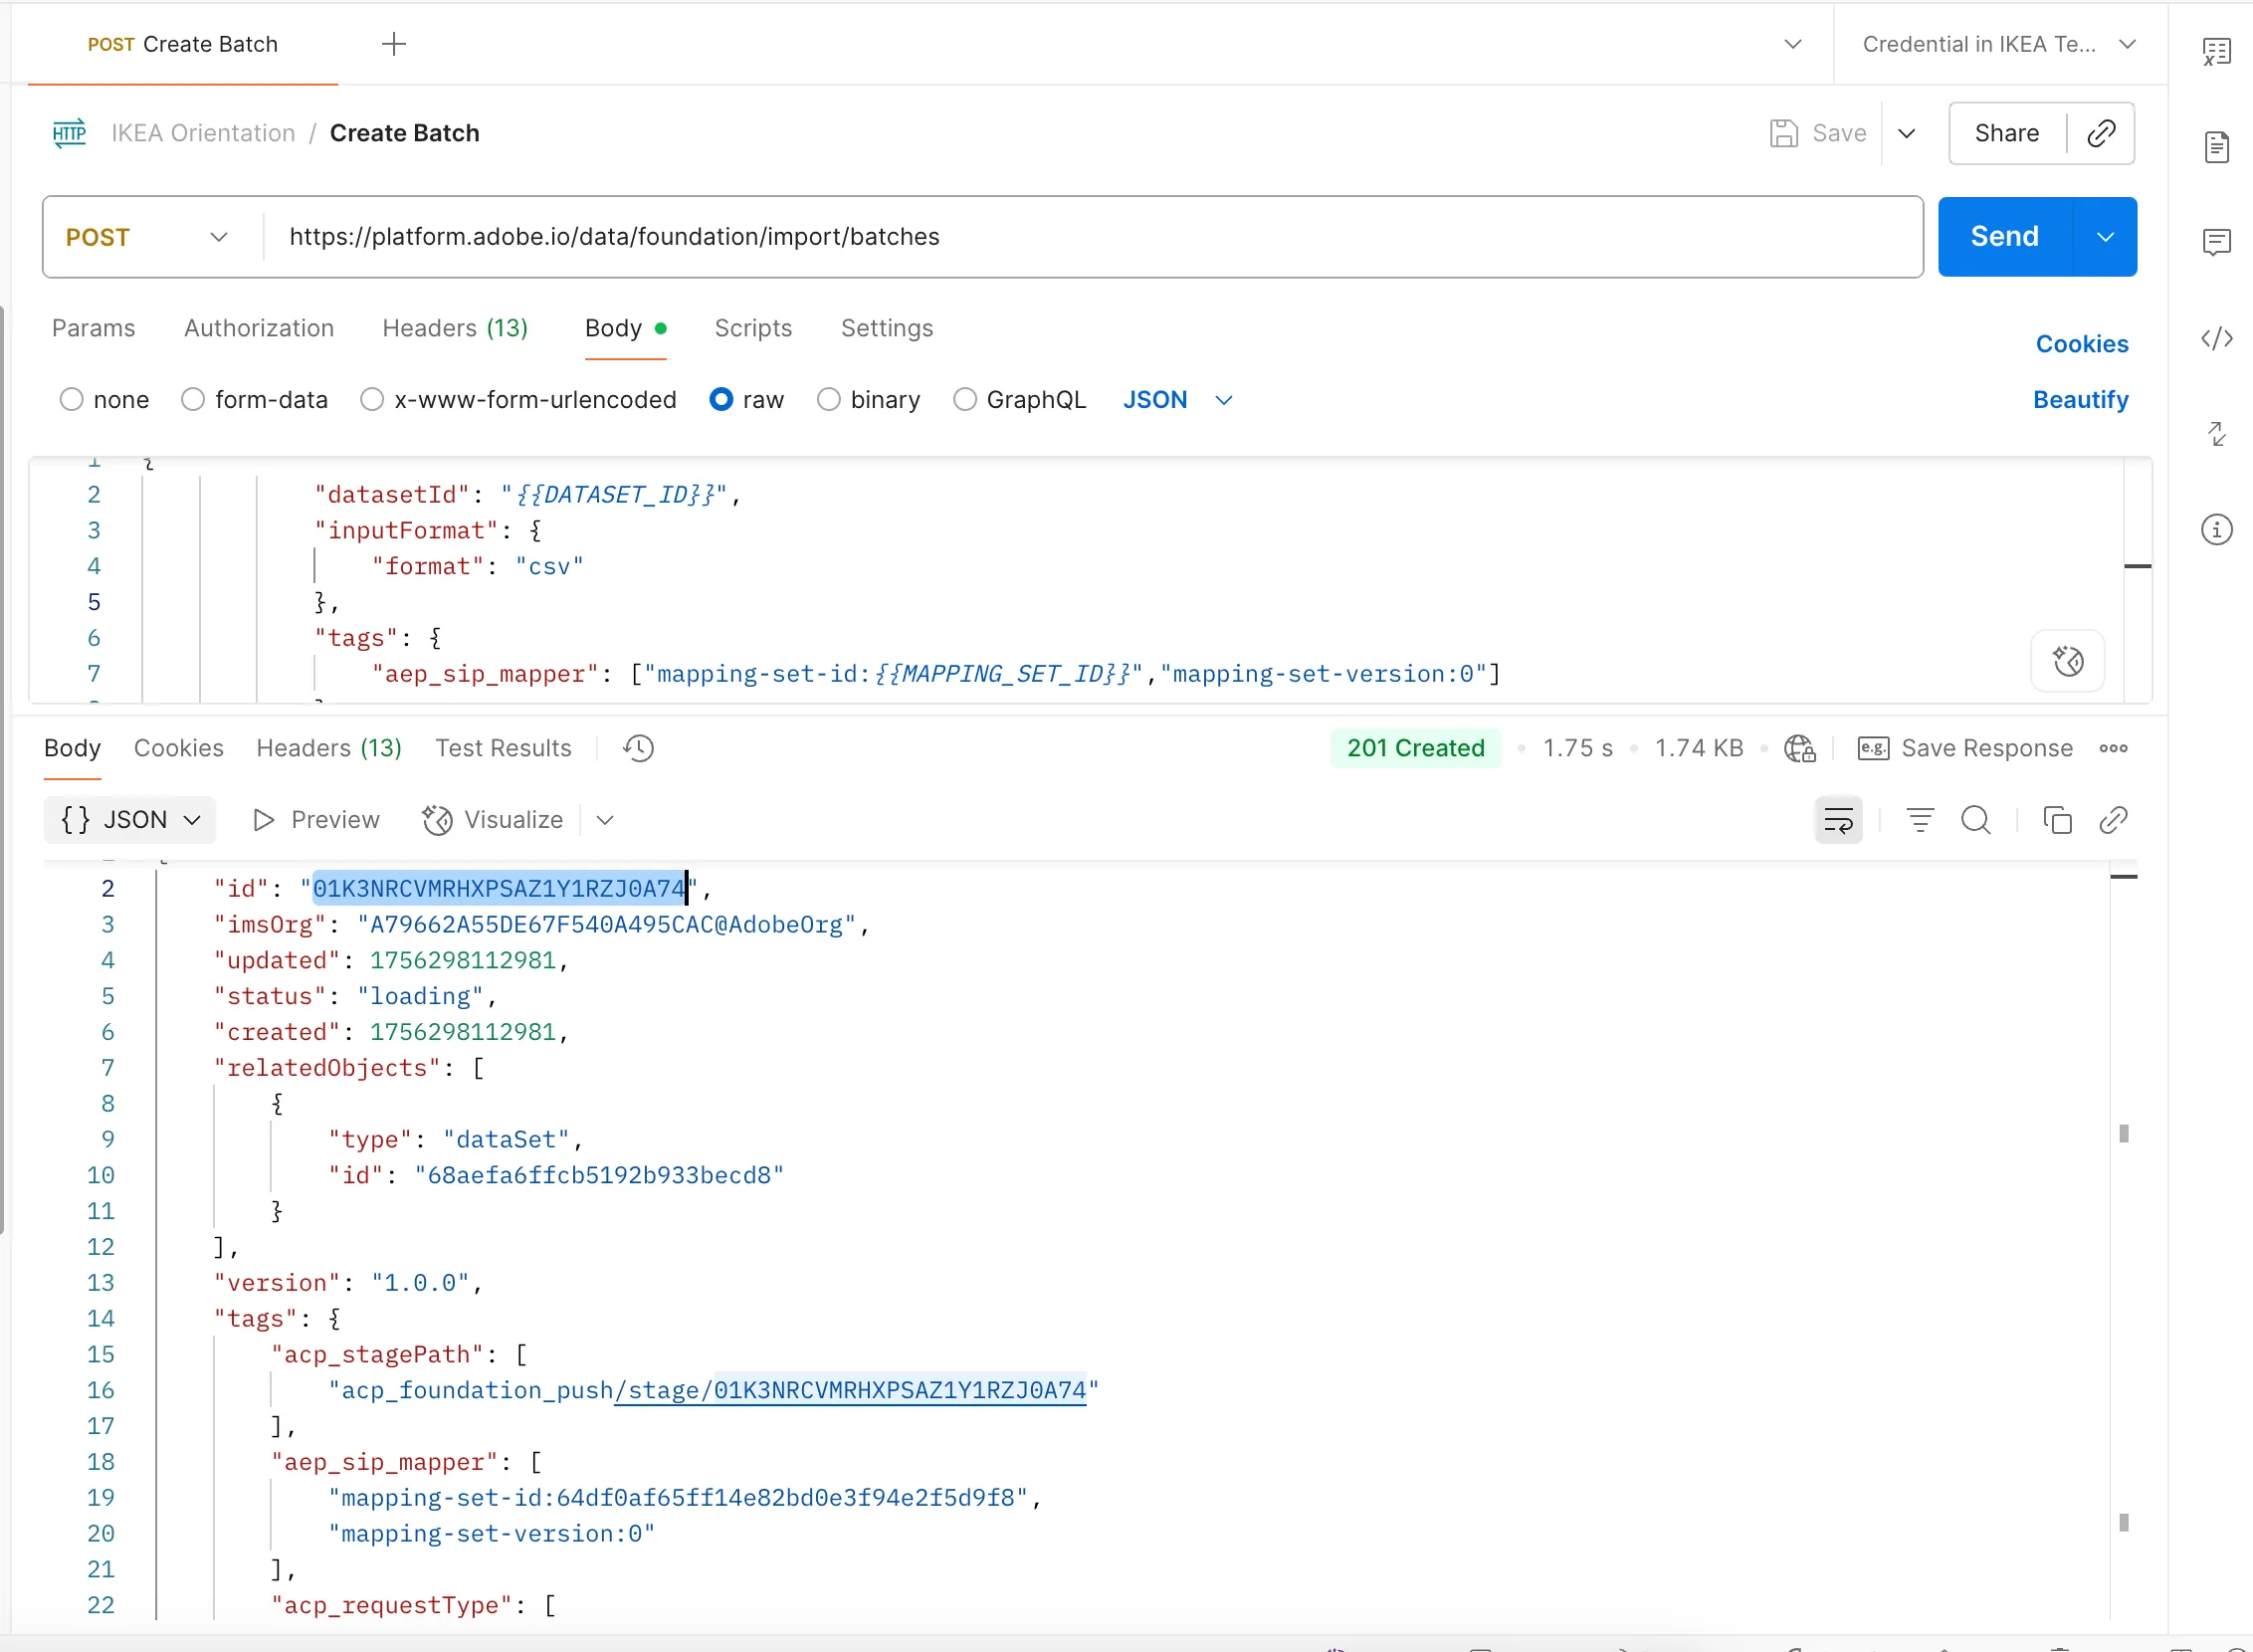This screenshot has height=1652, width=2253.
Task: Select the none body type radio
Action: [x=71, y=399]
